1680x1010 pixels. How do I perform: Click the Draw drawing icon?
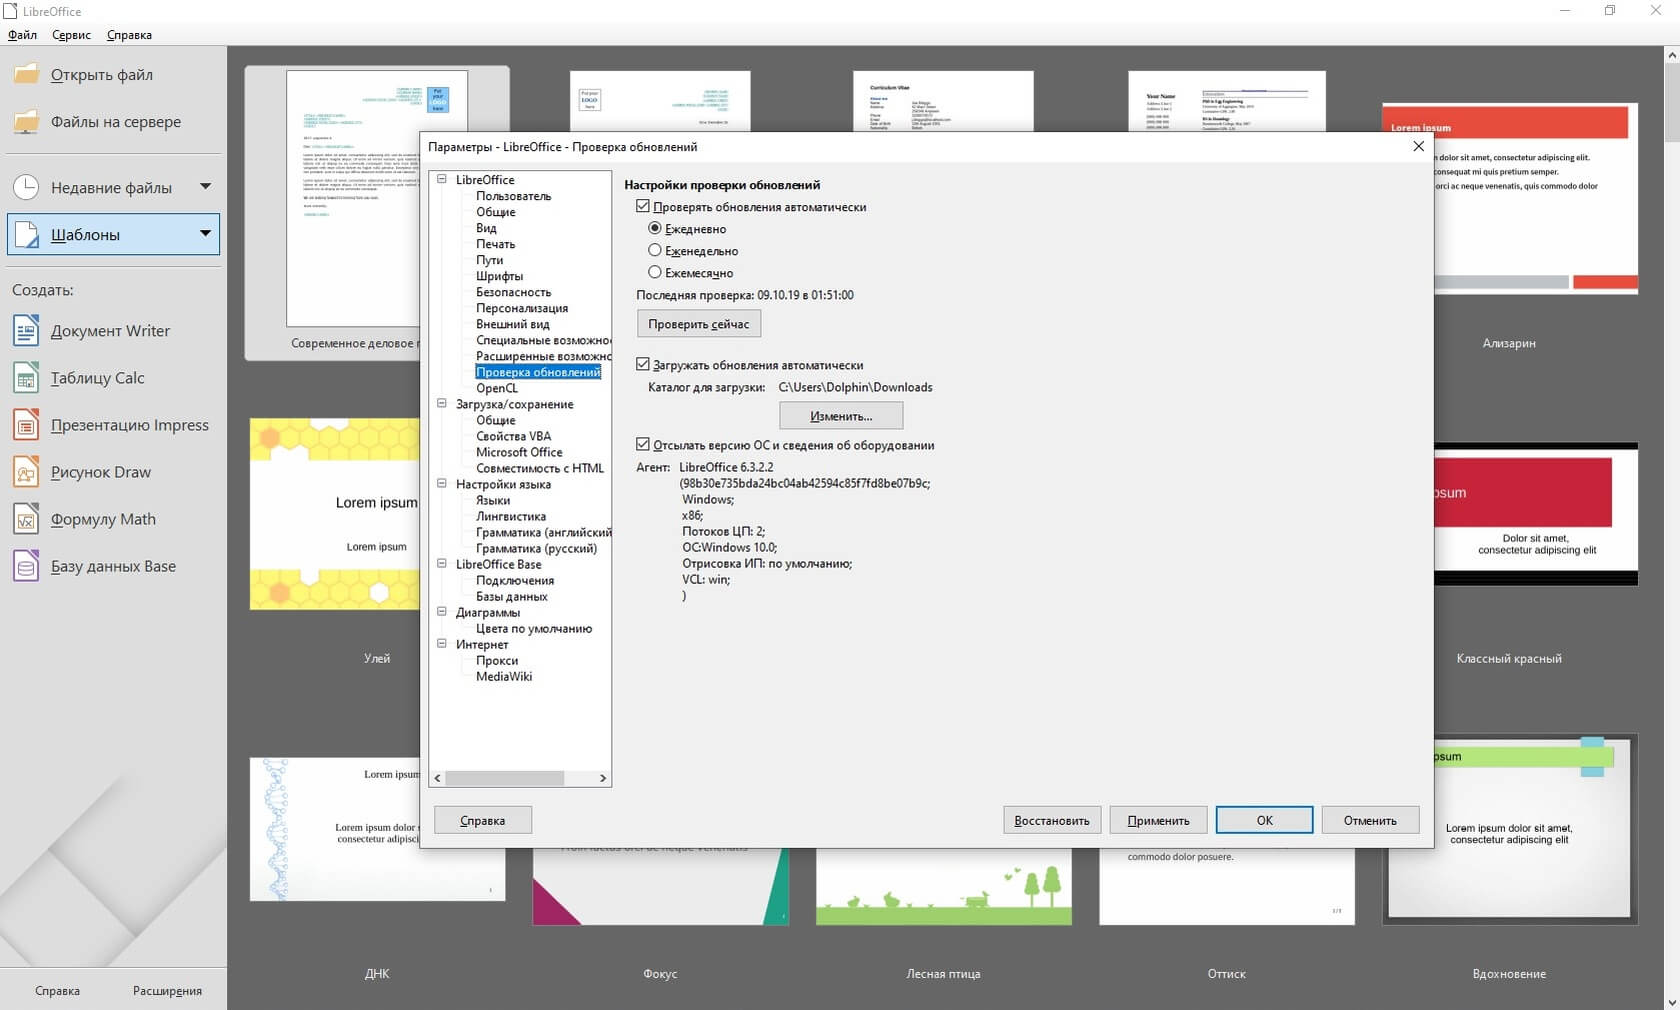coord(26,472)
